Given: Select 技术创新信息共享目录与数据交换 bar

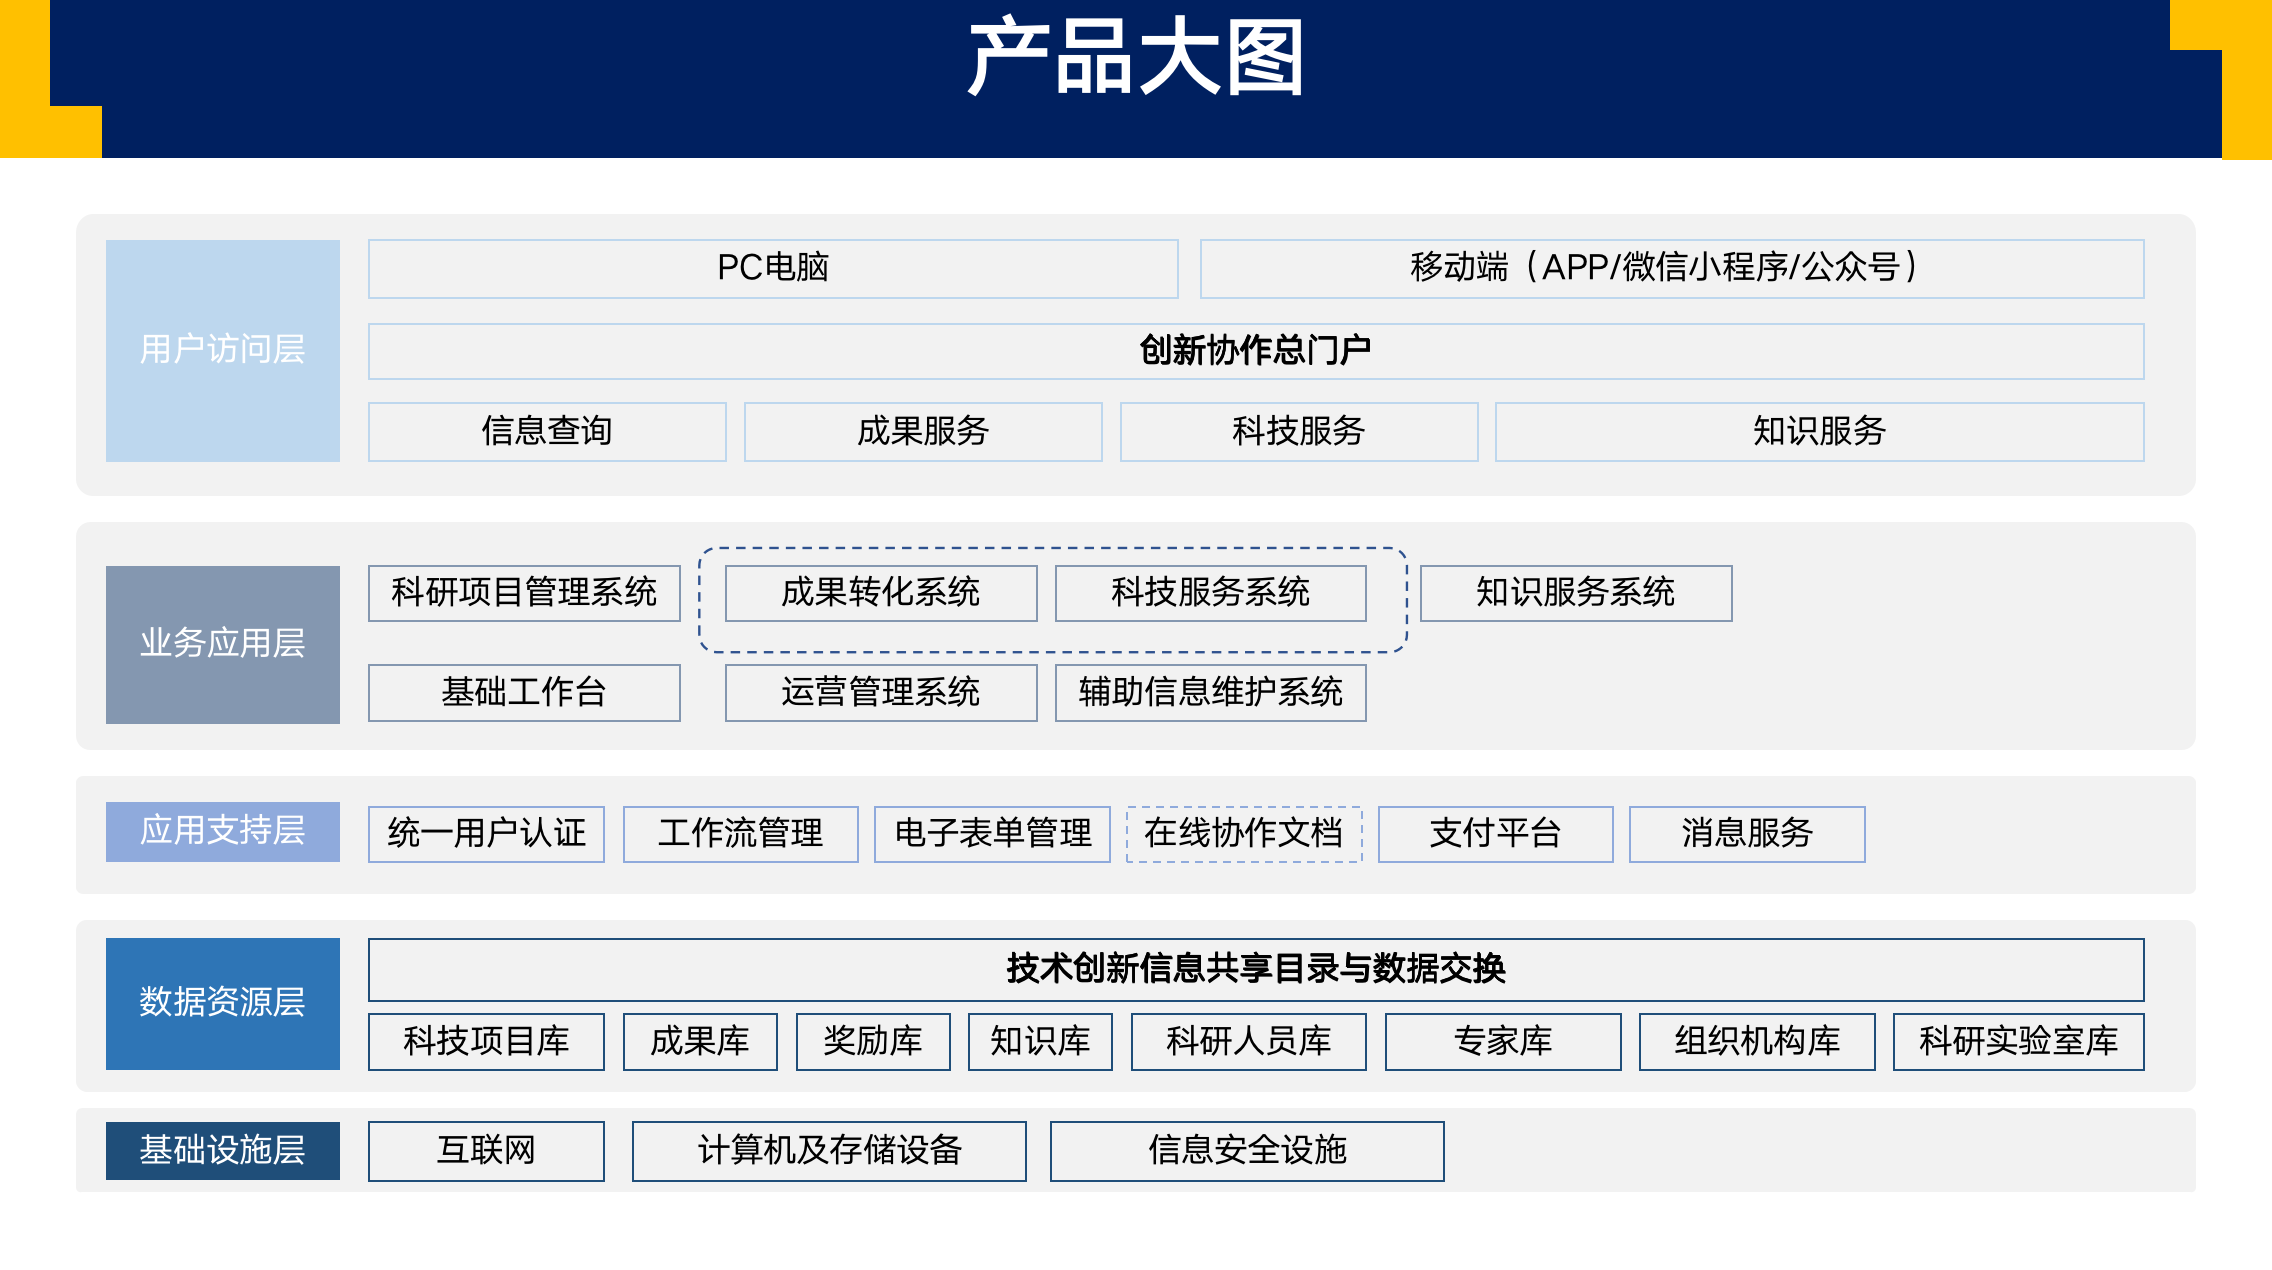Looking at the screenshot, I should [x=1256, y=969].
